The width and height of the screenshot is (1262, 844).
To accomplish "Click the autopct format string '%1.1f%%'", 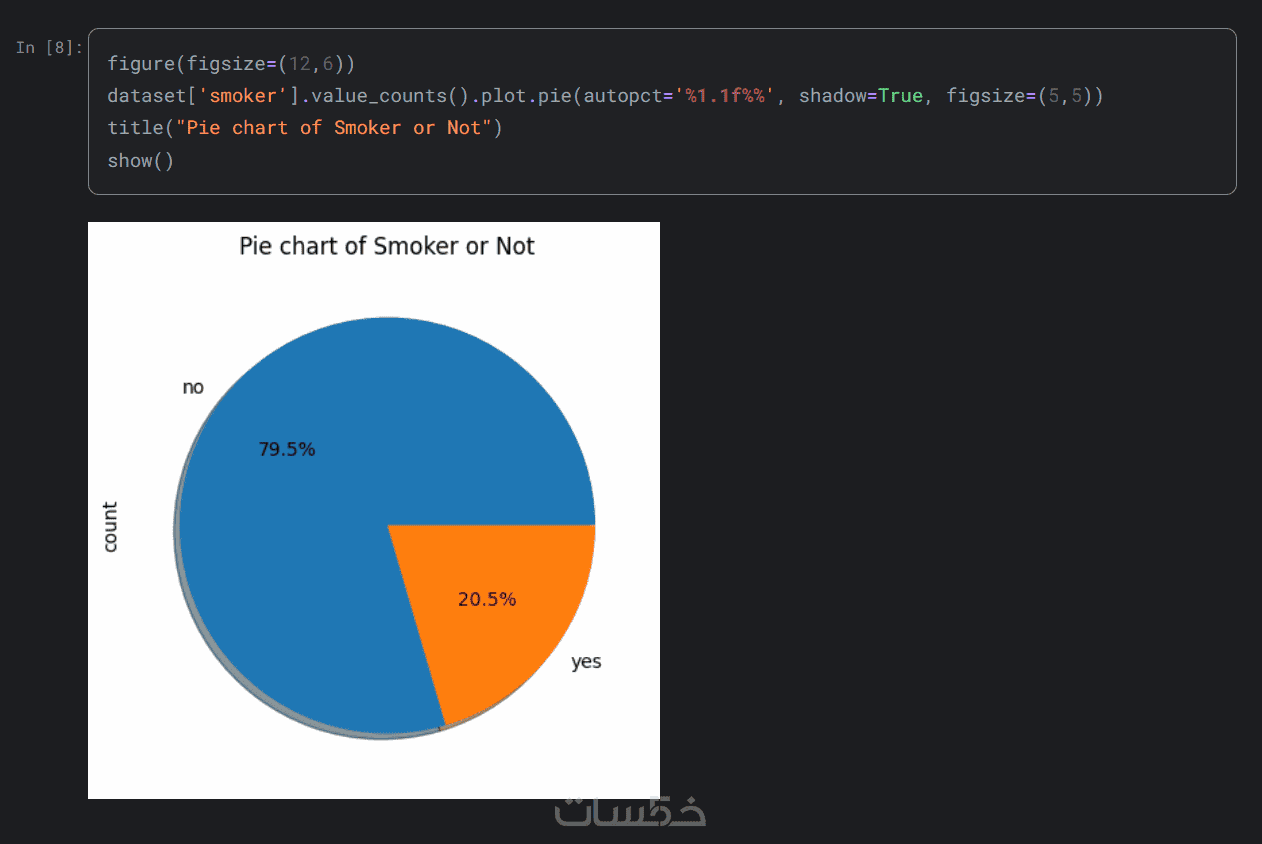I will click(727, 96).
